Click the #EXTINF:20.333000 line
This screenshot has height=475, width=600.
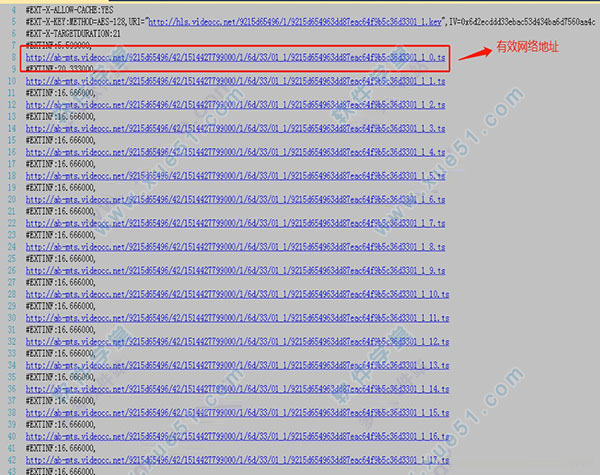pyautogui.click(x=61, y=69)
